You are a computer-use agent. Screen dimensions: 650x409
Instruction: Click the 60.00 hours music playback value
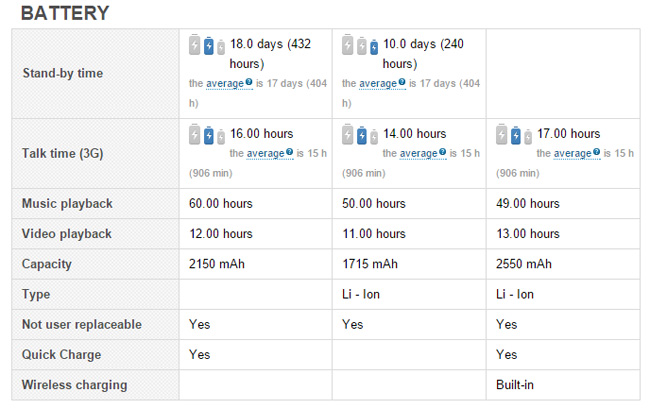220,204
